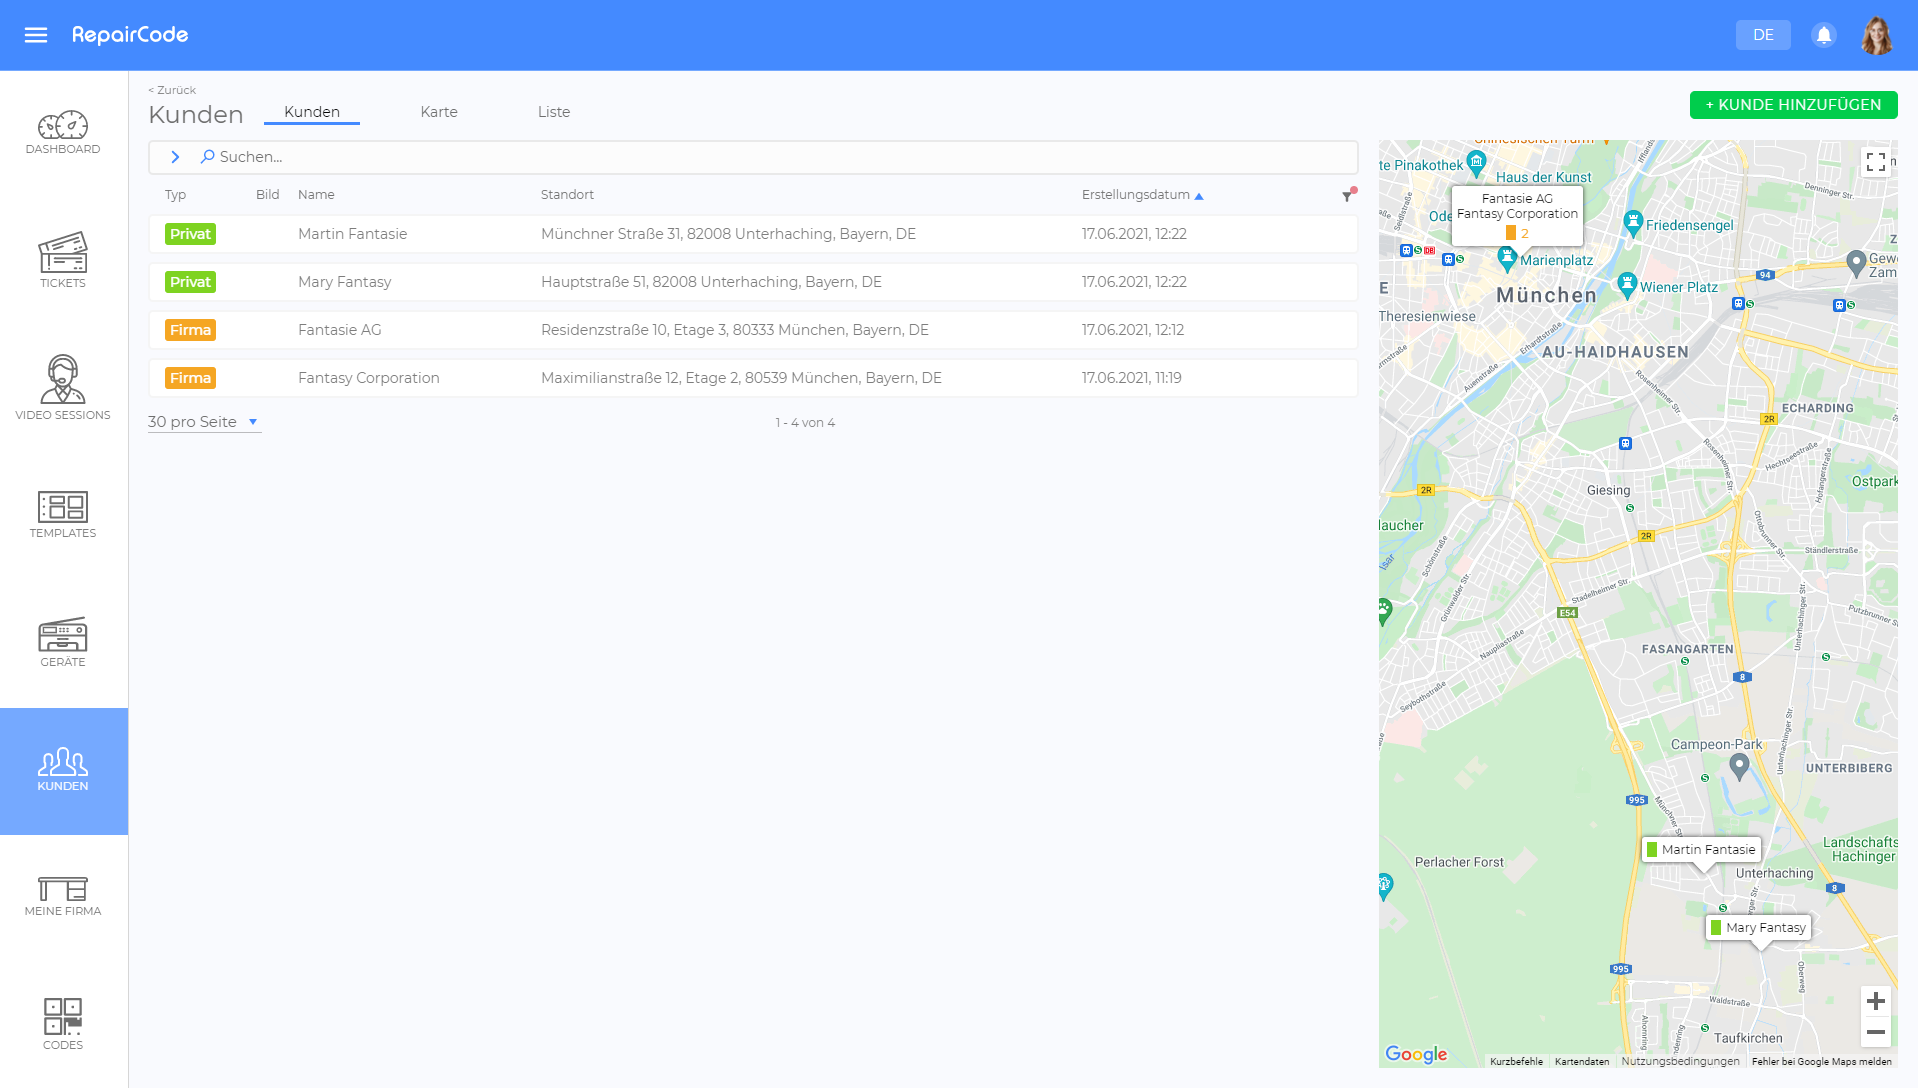Open the 30 pro Seite dropdown

pyautogui.click(x=204, y=421)
